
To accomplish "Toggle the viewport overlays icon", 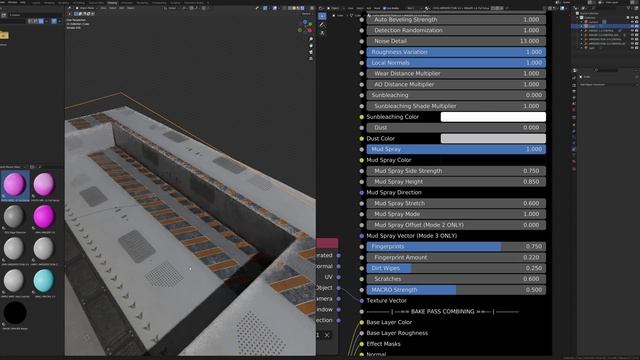I will 274,8.
